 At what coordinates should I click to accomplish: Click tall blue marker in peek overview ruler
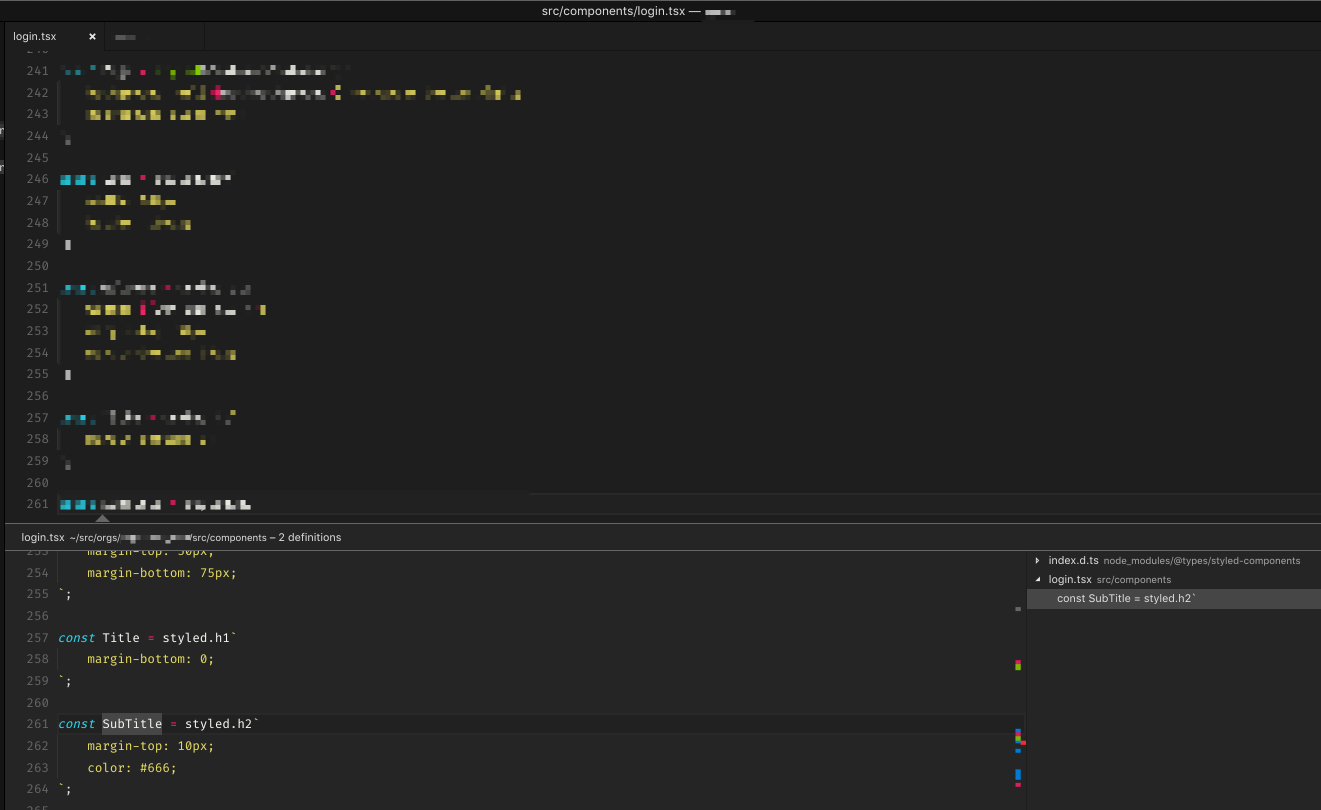pyautogui.click(x=1018, y=774)
